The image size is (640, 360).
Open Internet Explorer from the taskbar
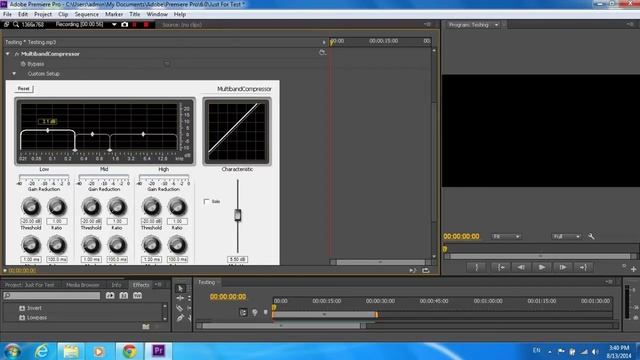pyautogui.click(x=42, y=351)
